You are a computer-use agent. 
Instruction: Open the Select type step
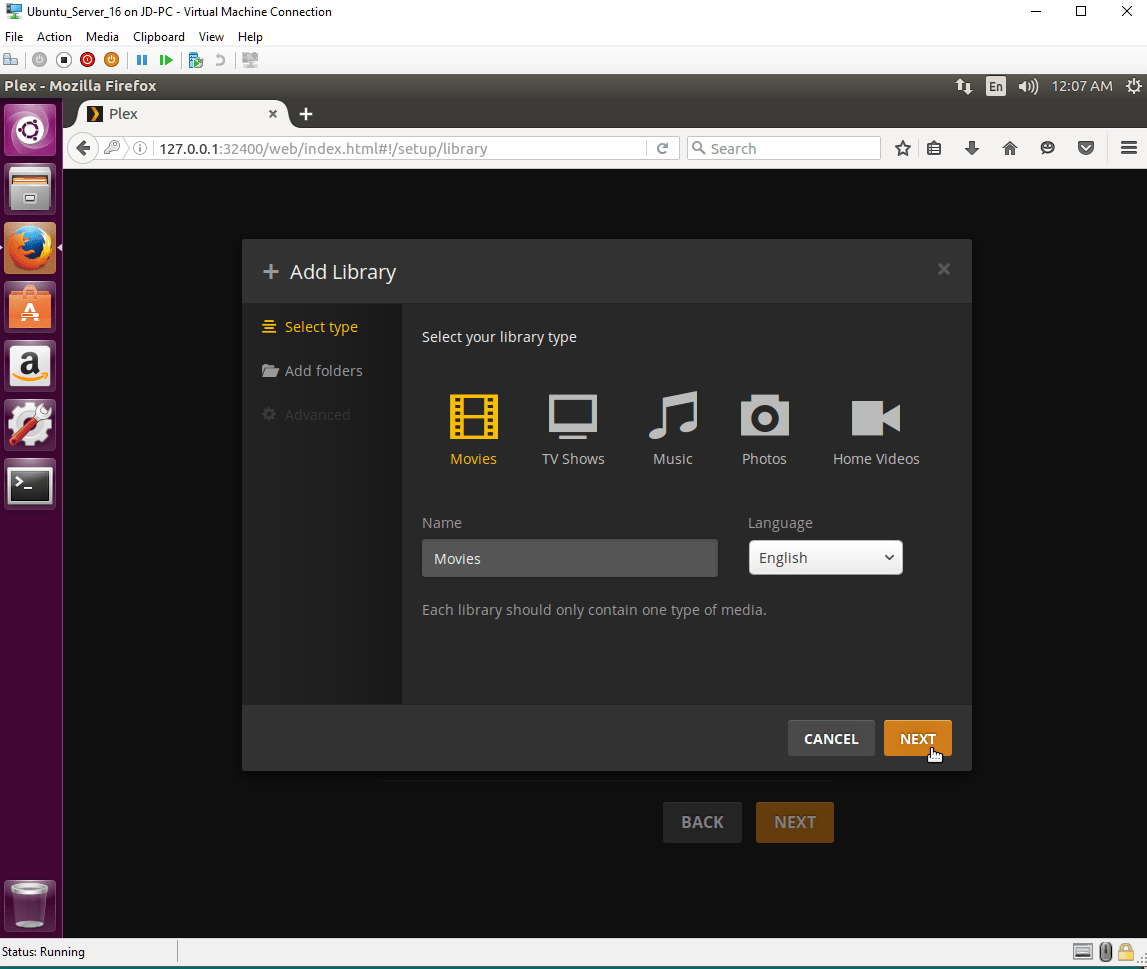pyautogui.click(x=310, y=327)
